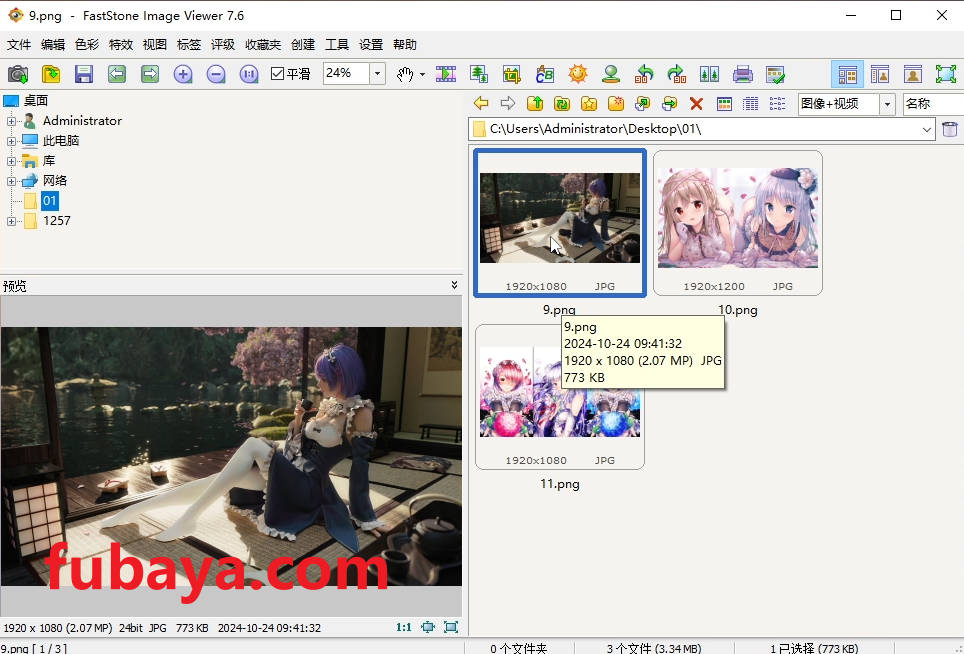Click the clone stamp icon
Image resolution: width=964 pixels, height=654 pixels.
pos(610,74)
